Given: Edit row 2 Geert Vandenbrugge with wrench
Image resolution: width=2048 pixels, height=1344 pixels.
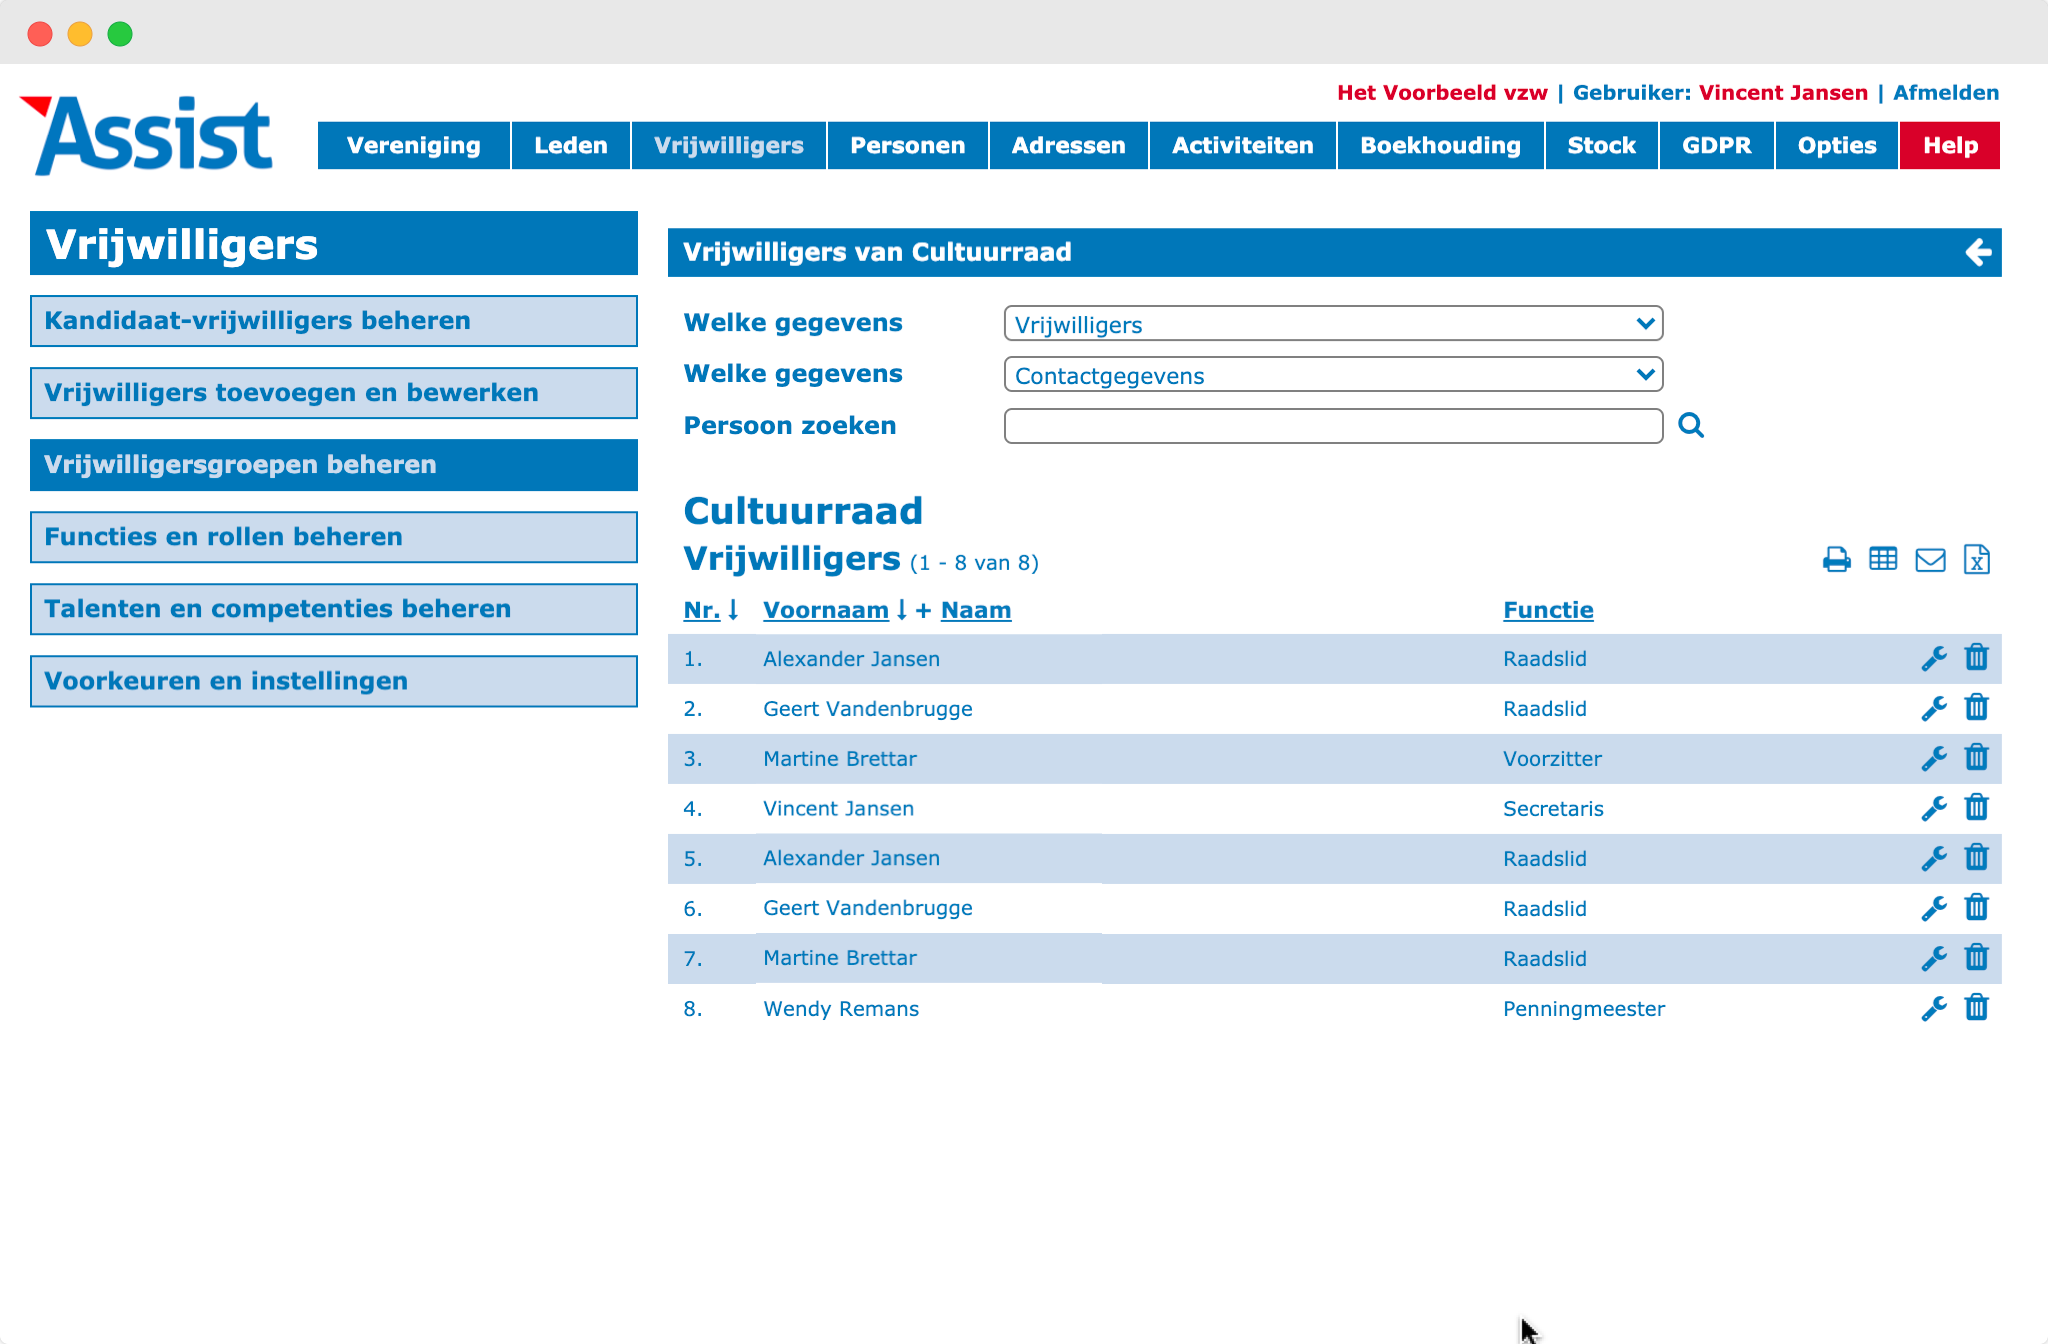Looking at the screenshot, I should 1934,708.
